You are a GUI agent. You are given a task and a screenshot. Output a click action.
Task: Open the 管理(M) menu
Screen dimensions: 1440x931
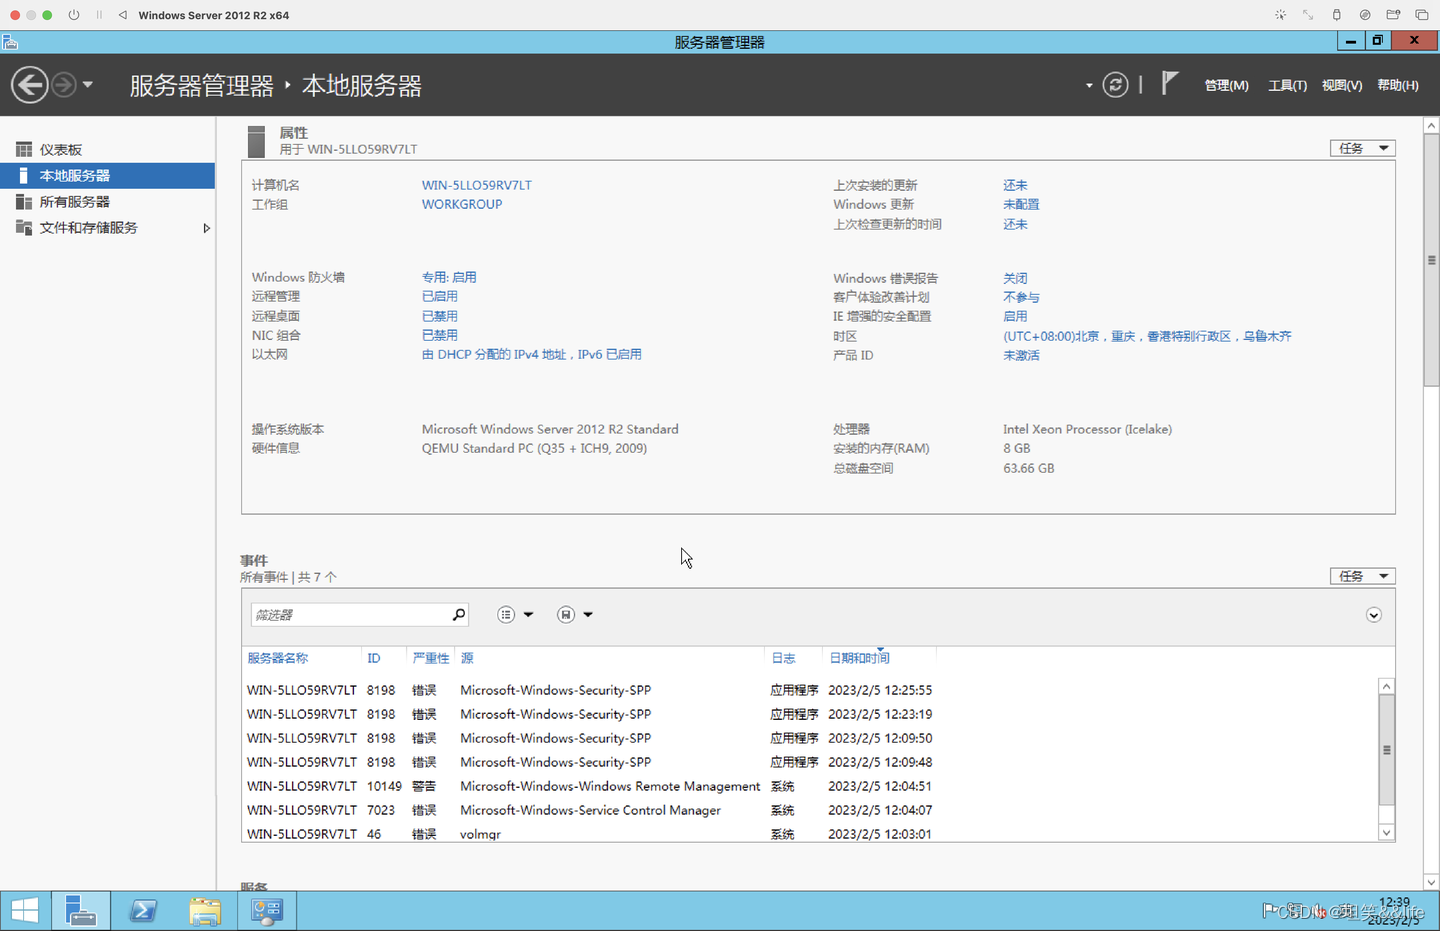[1226, 86]
